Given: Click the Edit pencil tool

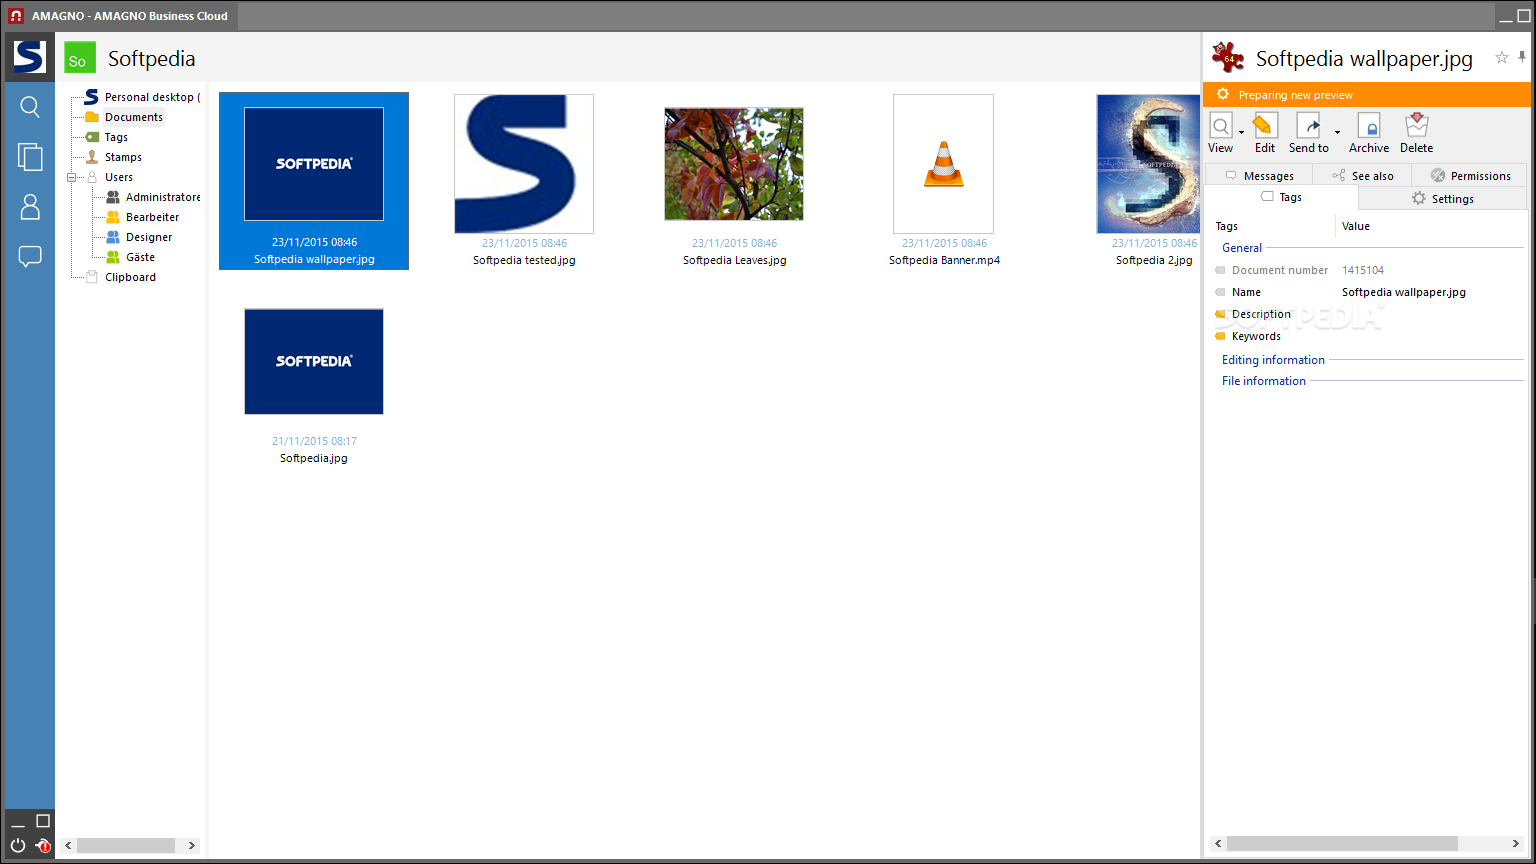Looking at the screenshot, I should 1265,126.
